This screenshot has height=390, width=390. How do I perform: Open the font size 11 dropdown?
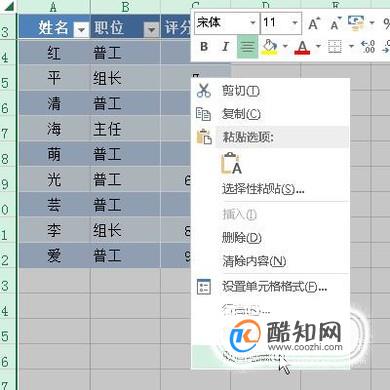[x=295, y=23]
